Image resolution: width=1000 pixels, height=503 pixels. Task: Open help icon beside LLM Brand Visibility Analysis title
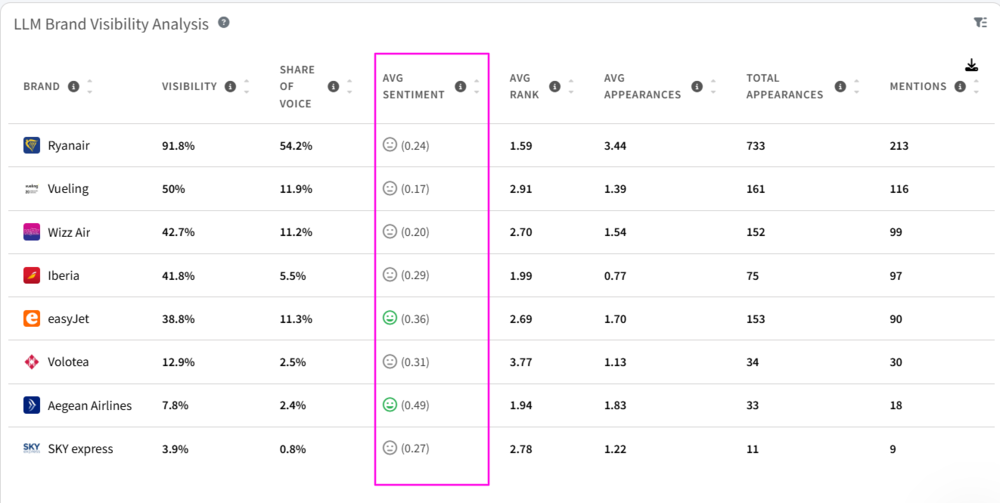coord(223,22)
